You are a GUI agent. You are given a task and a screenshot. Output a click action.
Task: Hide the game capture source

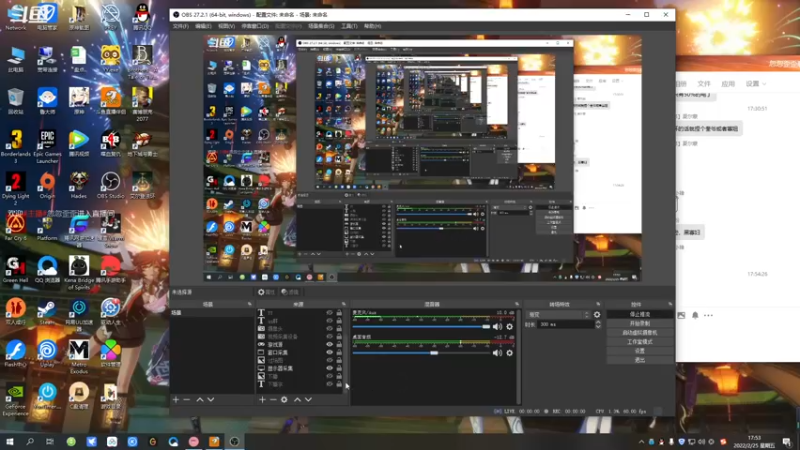[329, 344]
